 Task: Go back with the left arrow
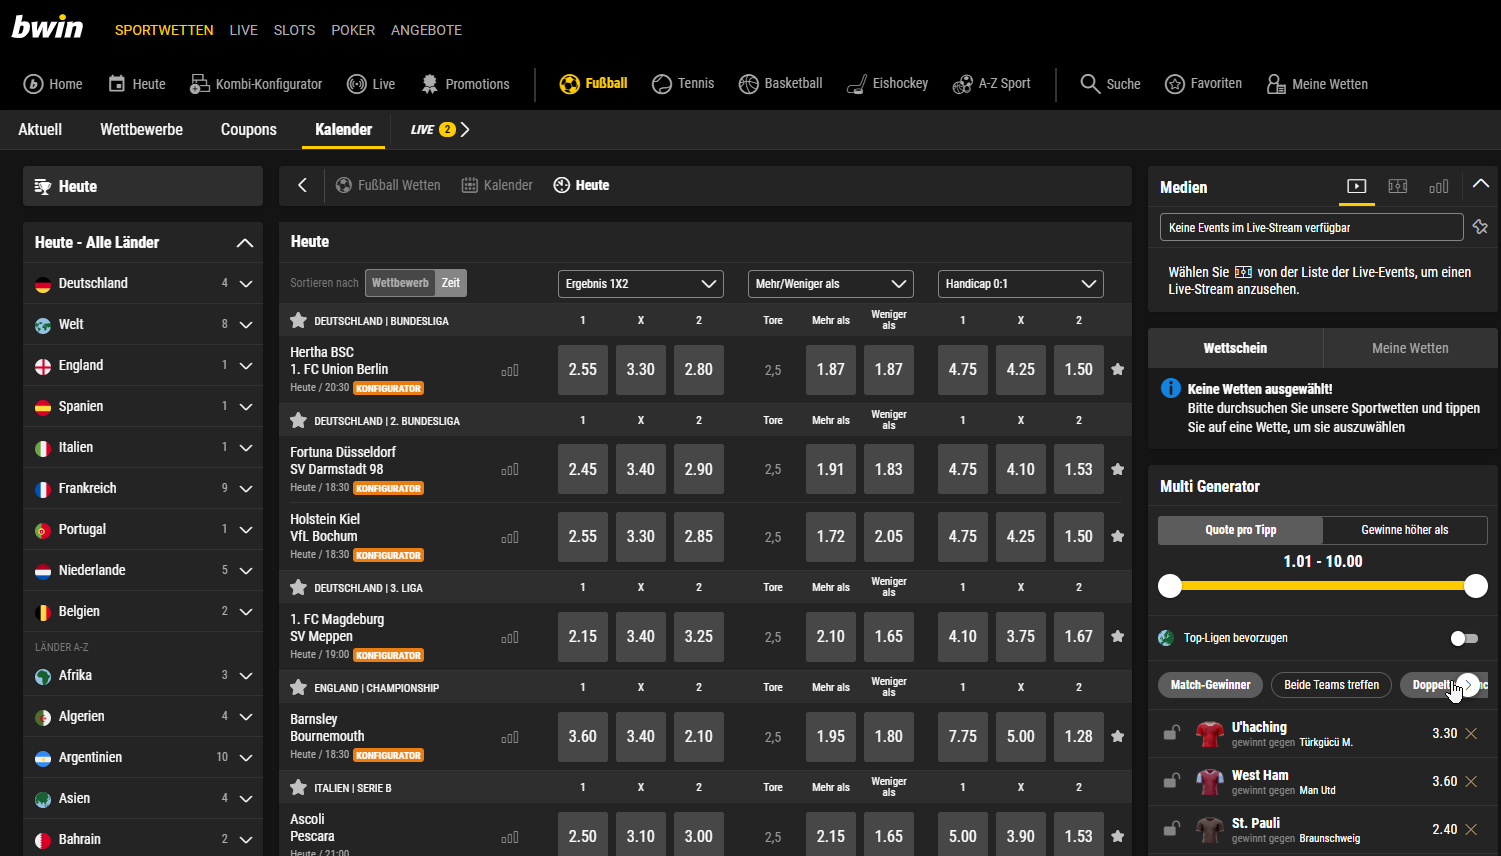tap(302, 185)
